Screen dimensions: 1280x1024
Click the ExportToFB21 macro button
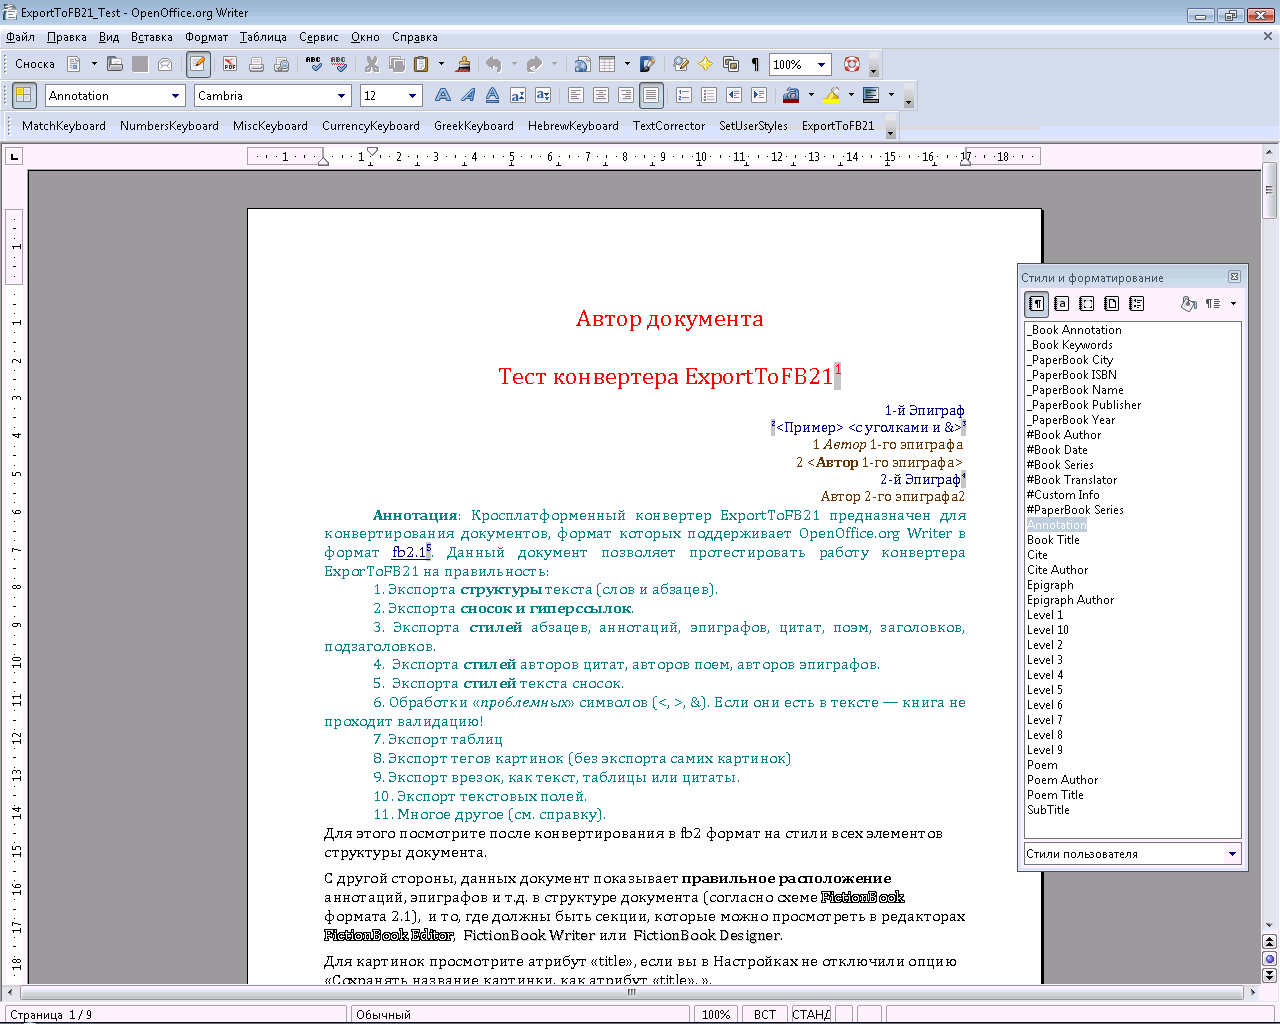tap(838, 126)
